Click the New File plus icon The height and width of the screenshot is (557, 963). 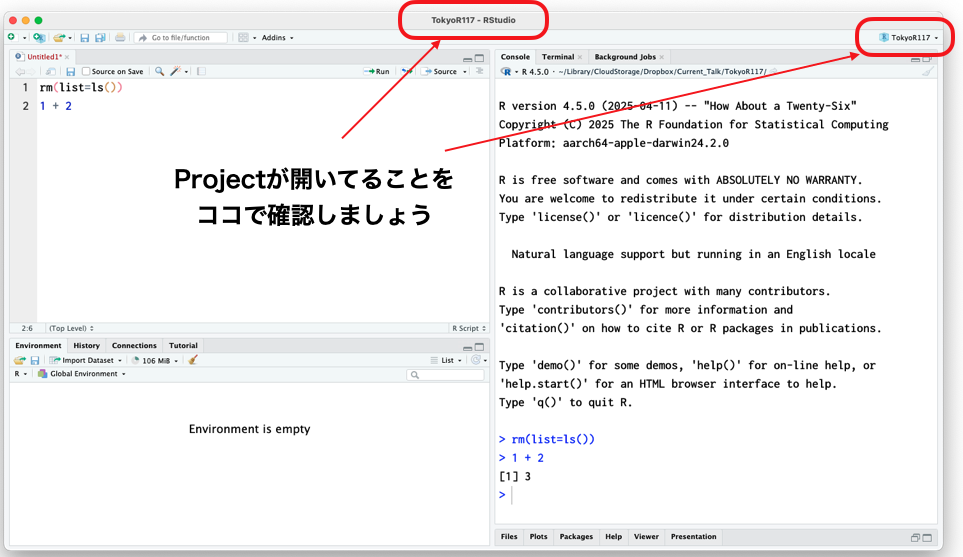(x=11, y=37)
